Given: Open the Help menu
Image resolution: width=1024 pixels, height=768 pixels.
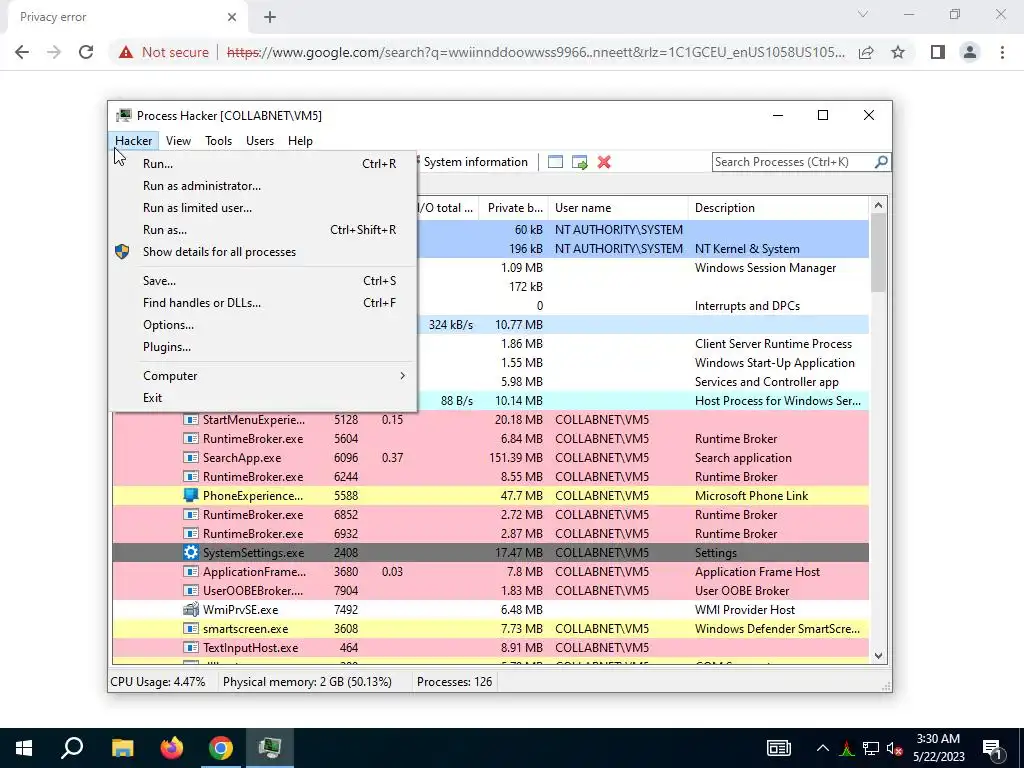Looking at the screenshot, I should tap(300, 140).
